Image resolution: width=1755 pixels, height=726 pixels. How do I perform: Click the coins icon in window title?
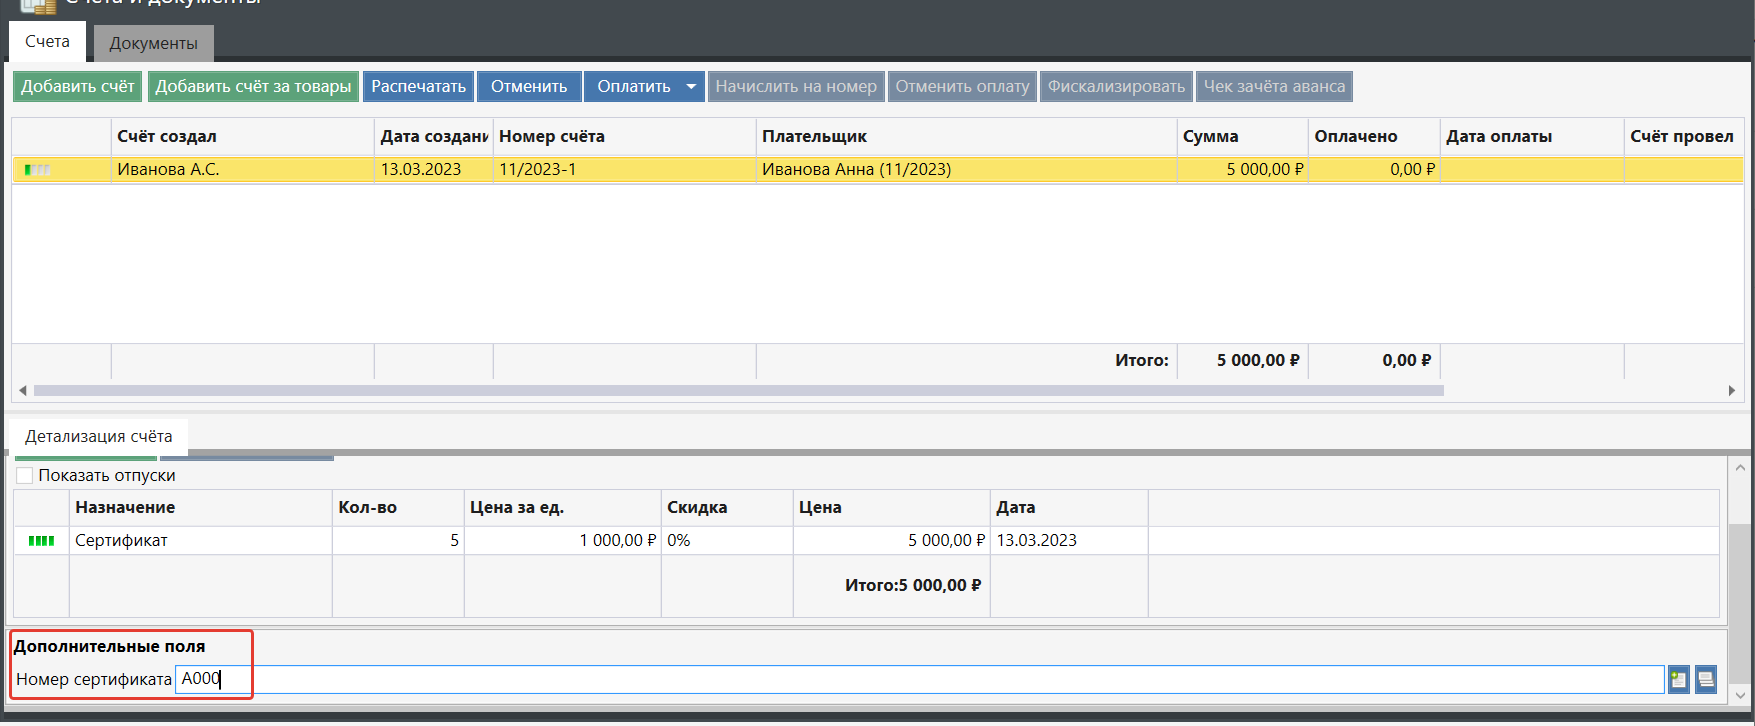click(38, 5)
